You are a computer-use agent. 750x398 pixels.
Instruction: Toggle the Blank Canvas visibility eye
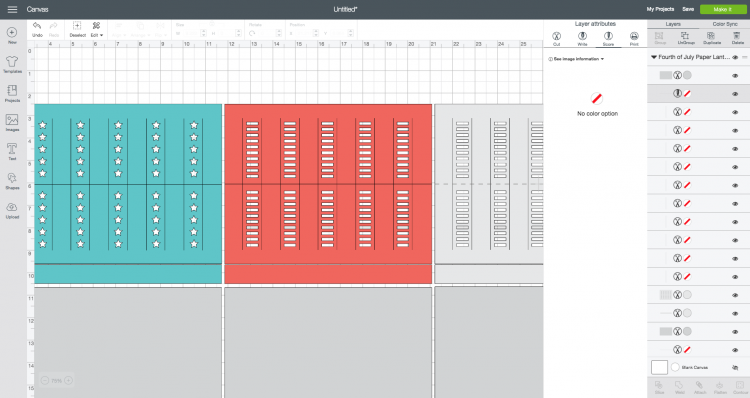735,367
